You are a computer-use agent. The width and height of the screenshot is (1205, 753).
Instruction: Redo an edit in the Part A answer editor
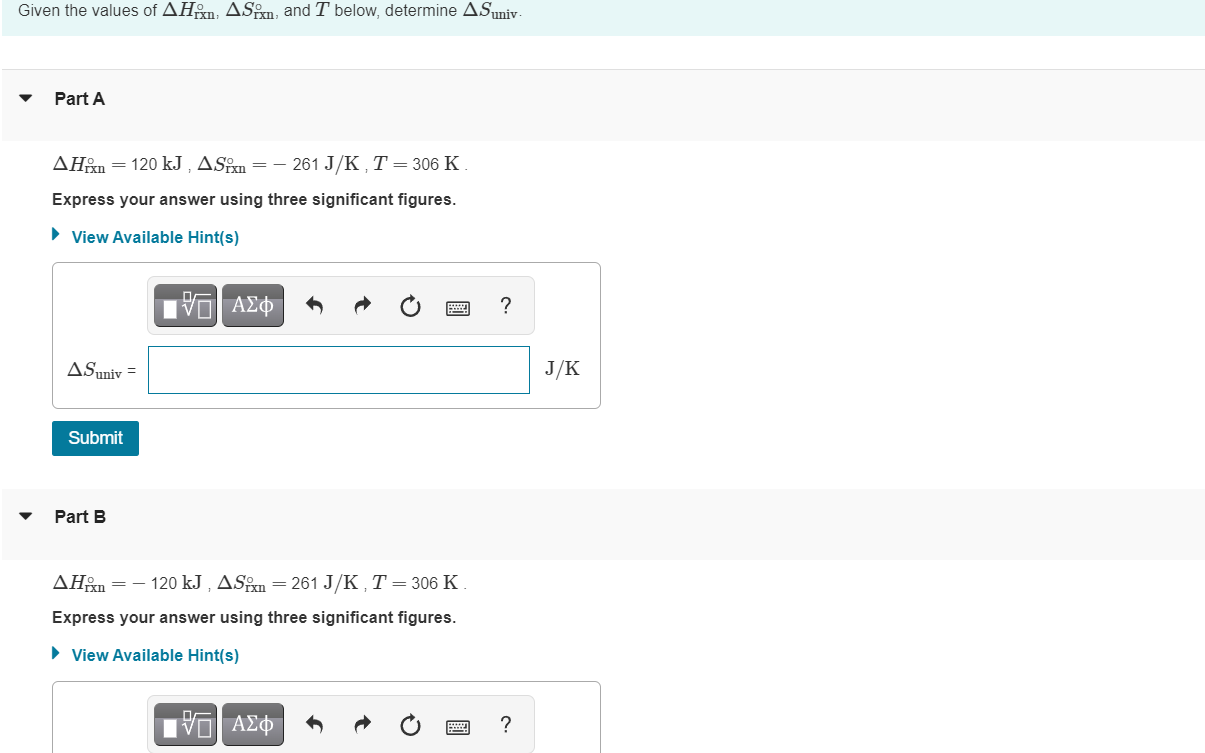pyautogui.click(x=362, y=305)
